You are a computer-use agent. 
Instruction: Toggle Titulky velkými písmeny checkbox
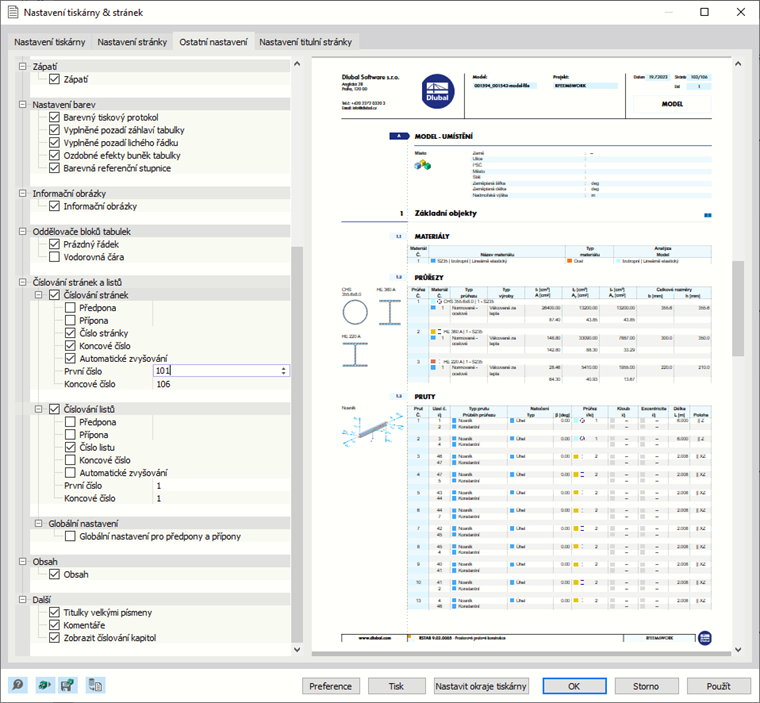point(54,612)
